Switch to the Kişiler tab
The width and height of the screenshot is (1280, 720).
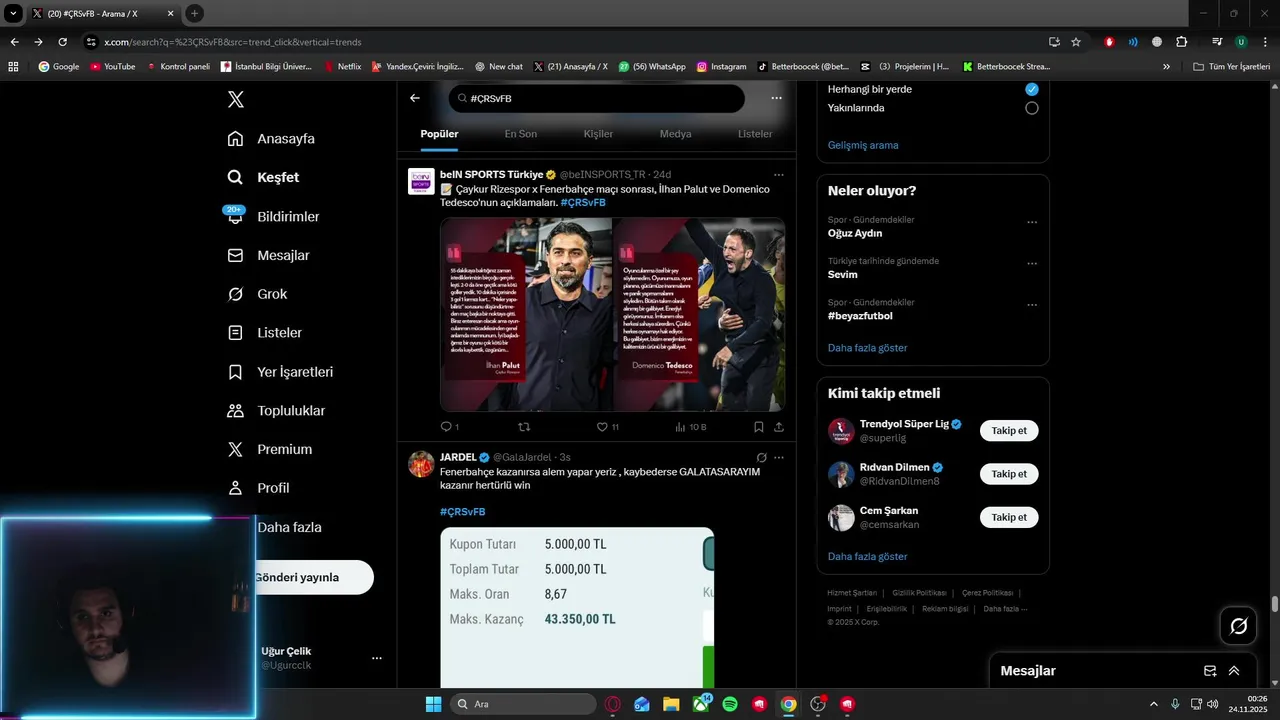pos(598,134)
